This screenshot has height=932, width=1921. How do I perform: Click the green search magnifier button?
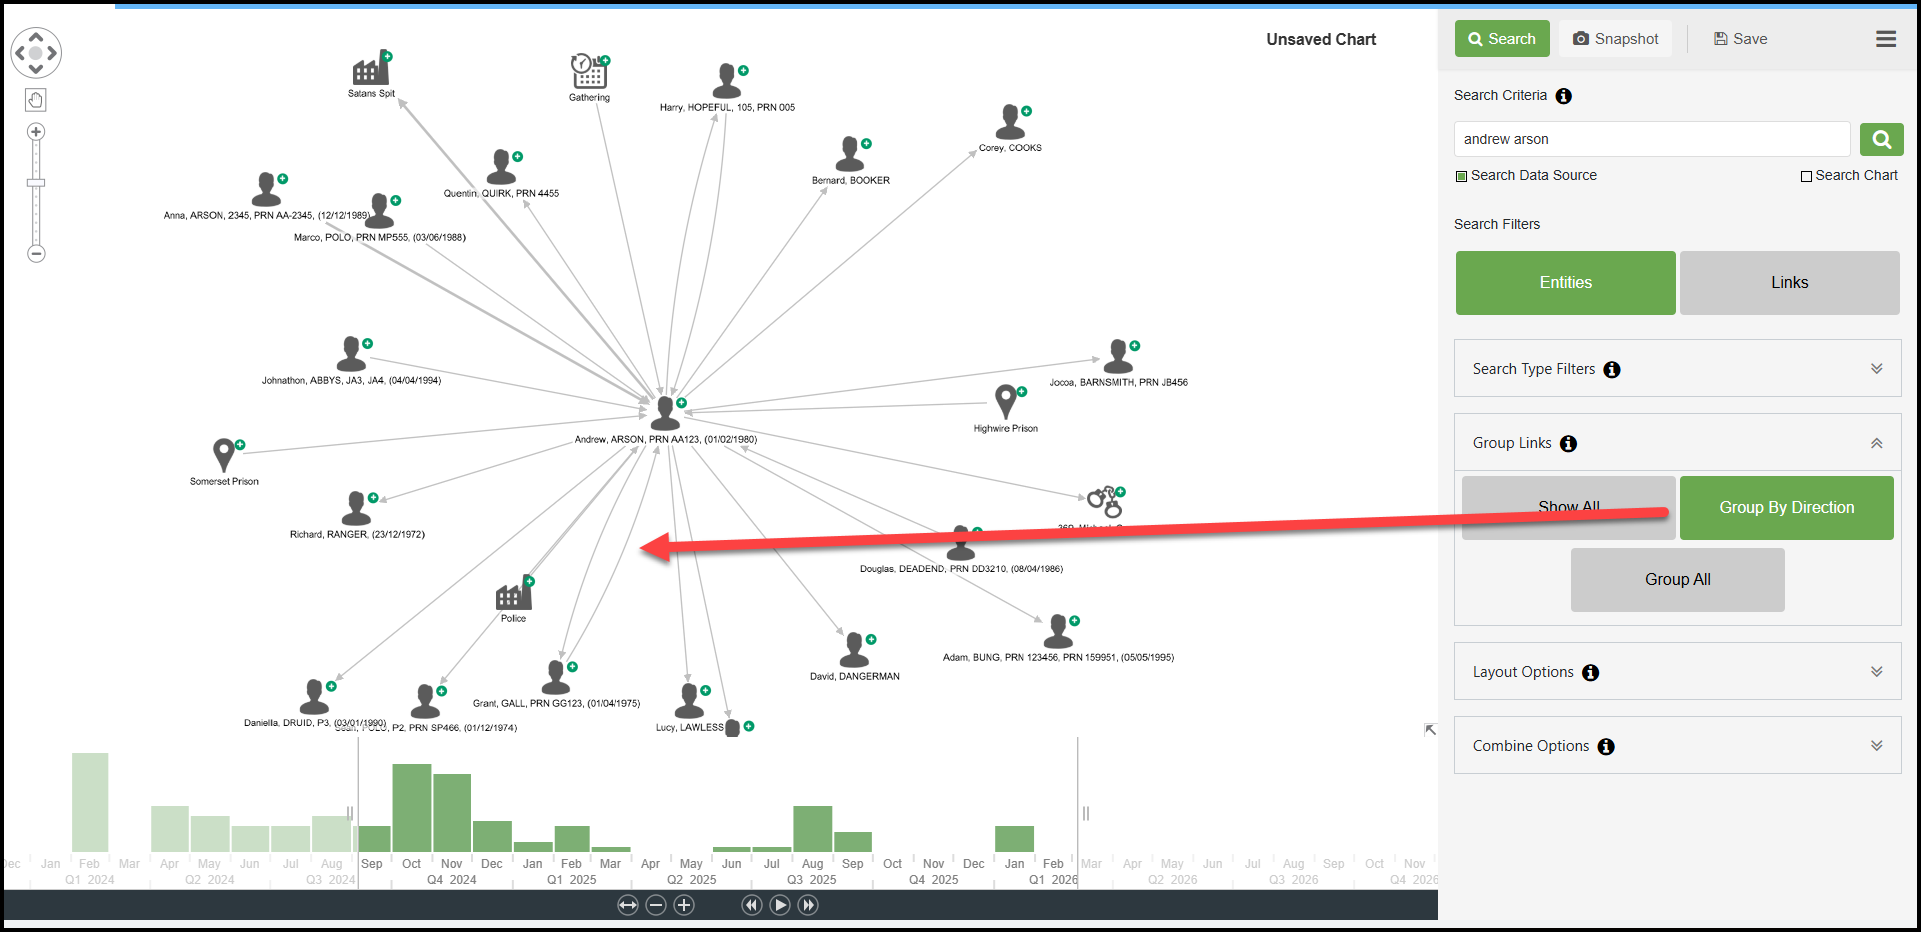click(x=1881, y=139)
